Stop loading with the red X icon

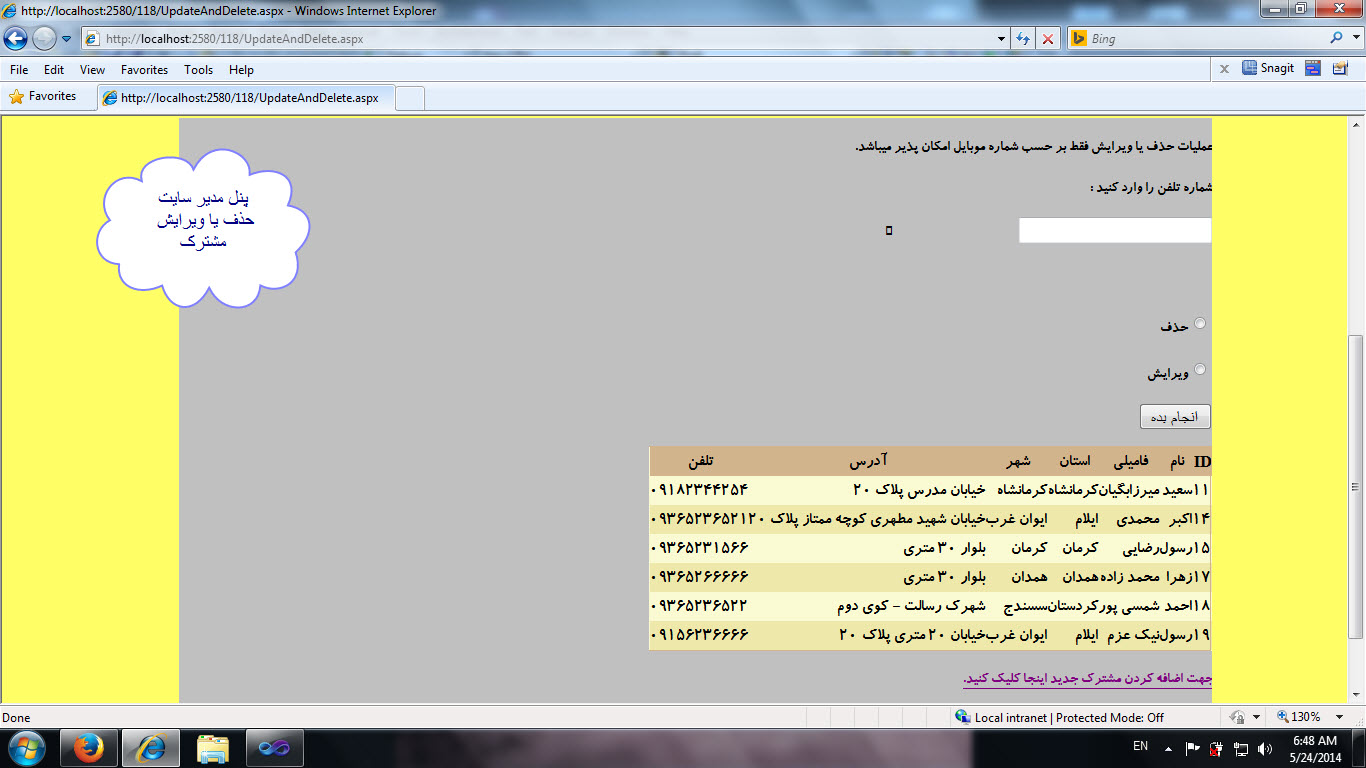(x=1048, y=39)
